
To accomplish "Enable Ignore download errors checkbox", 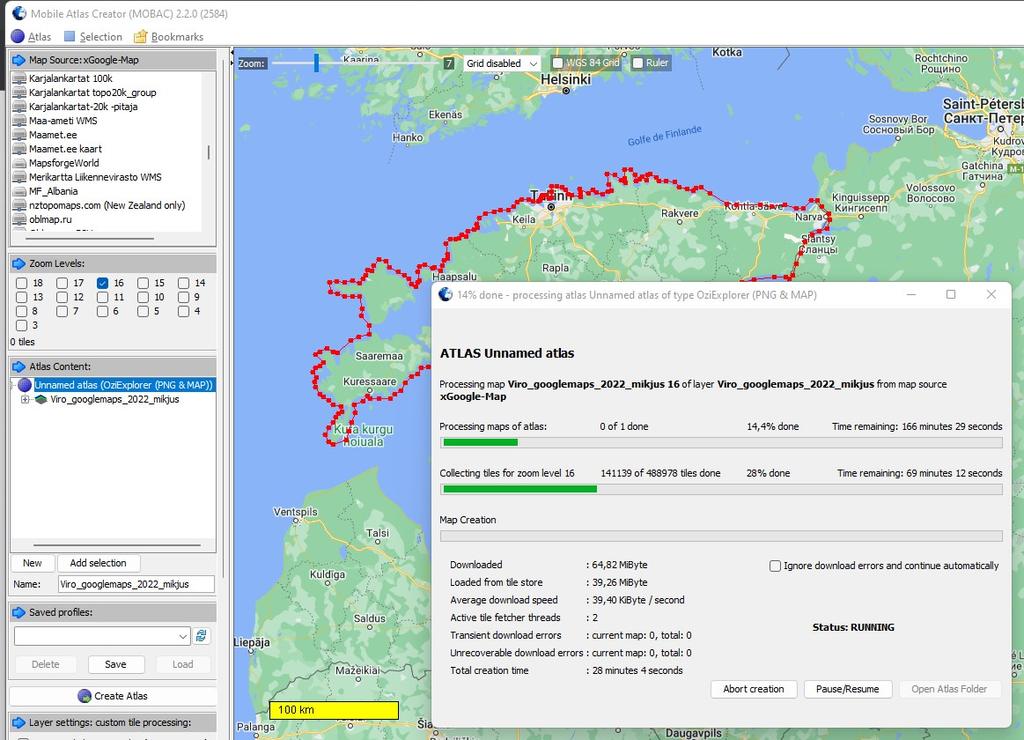I will (775, 566).
